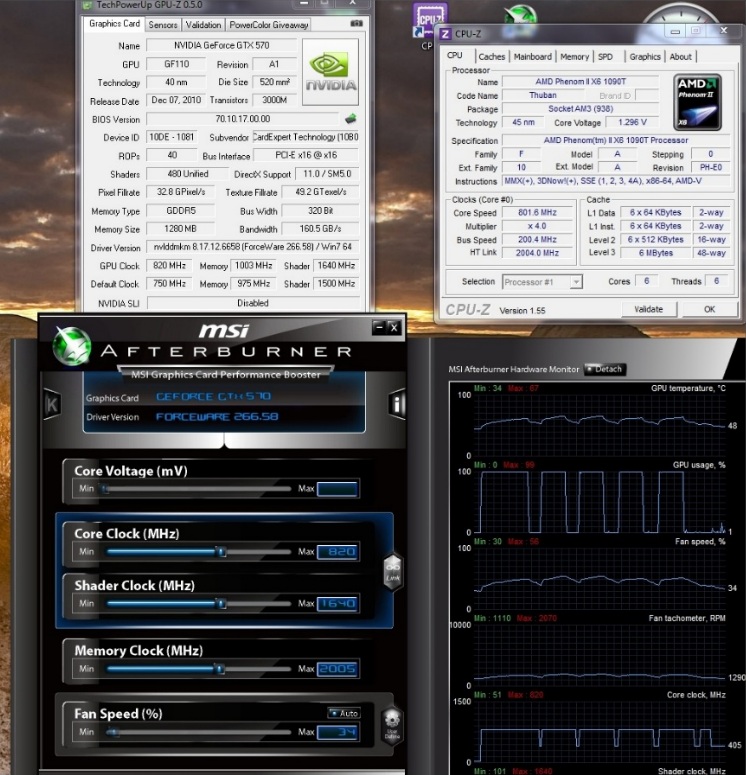This screenshot has width=746, height=775.
Task: Click the GPU temperature graph in monitor
Action: (x=599, y=425)
